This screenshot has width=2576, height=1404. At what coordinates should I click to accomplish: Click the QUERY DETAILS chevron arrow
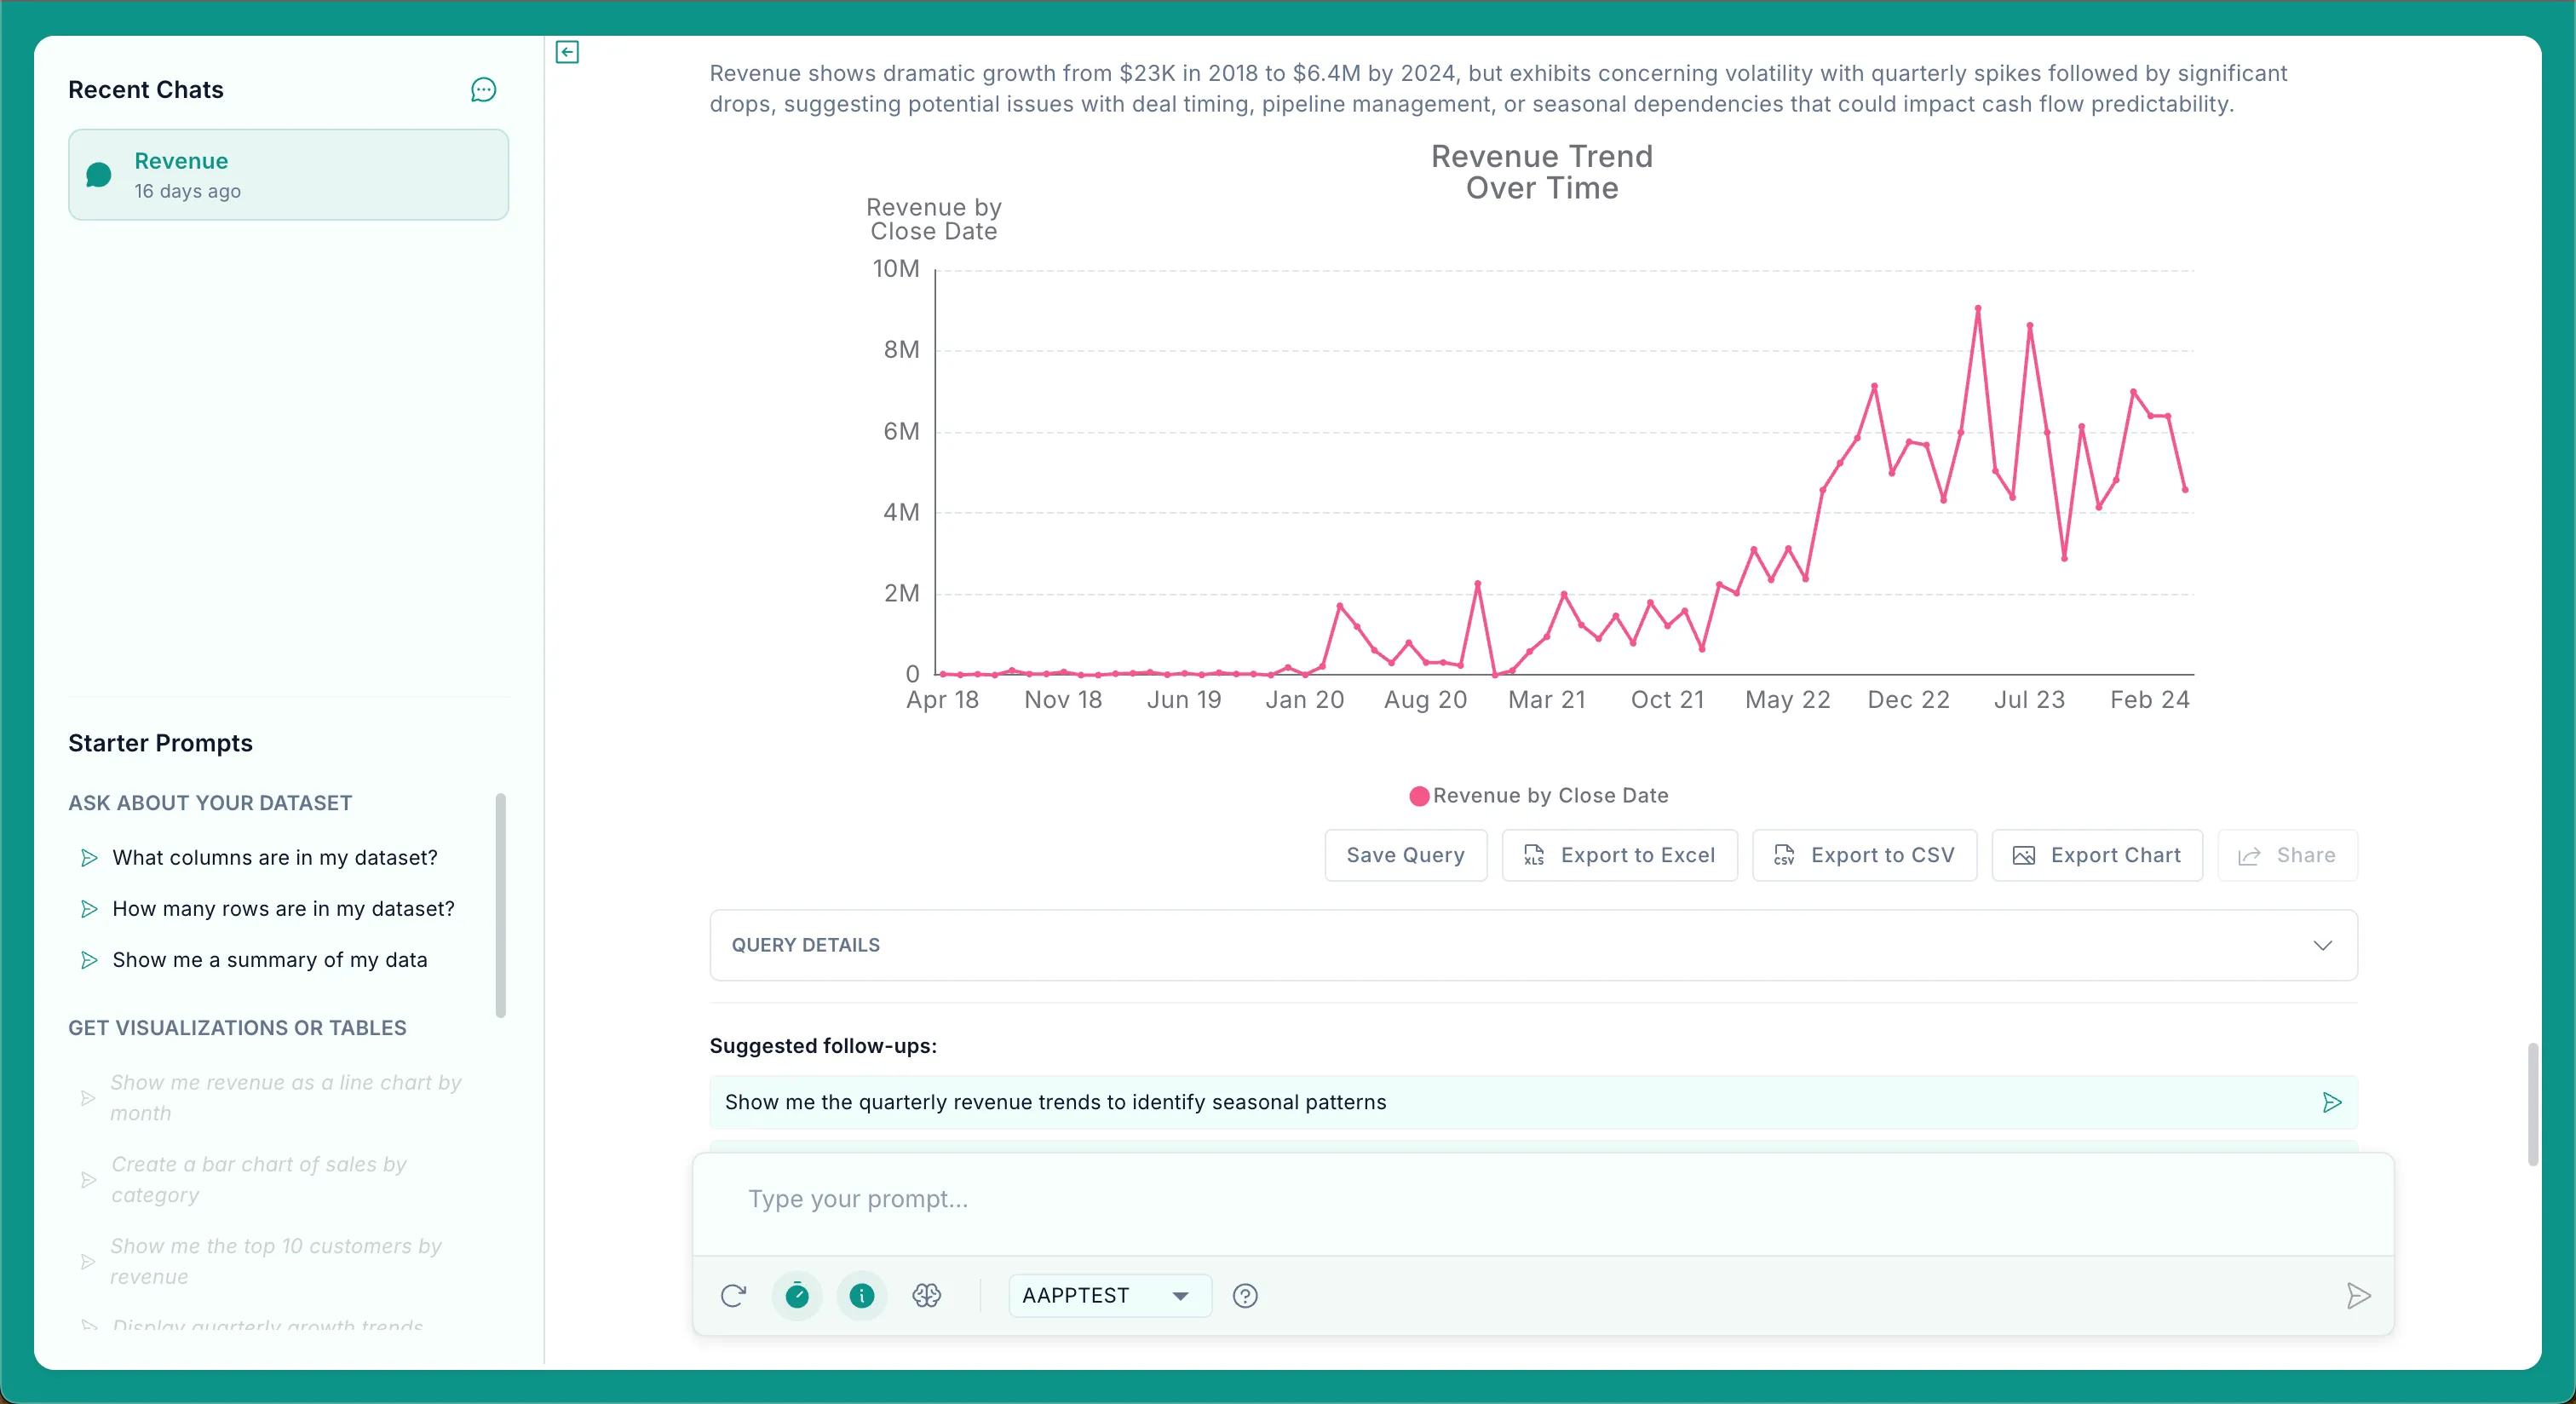click(x=2322, y=945)
